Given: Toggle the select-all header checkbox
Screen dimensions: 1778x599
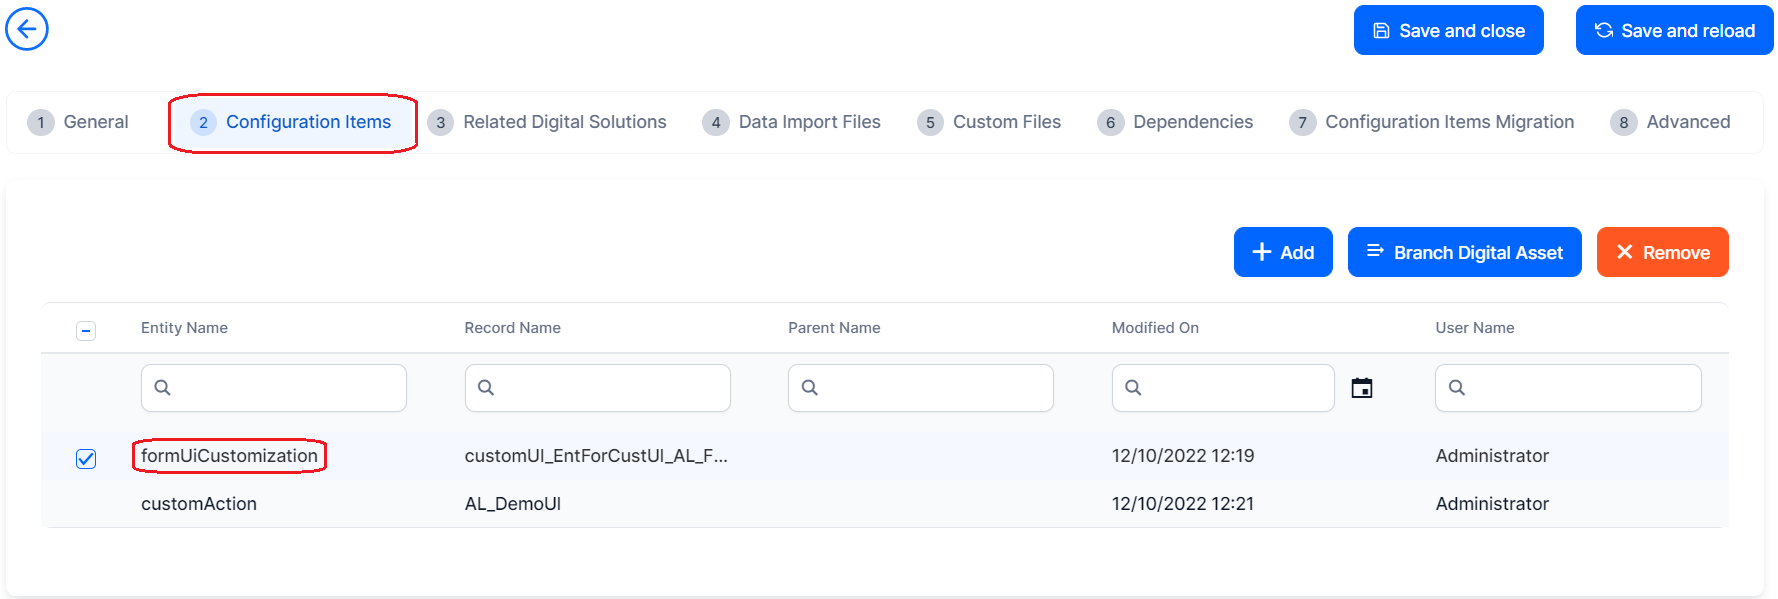Looking at the screenshot, I should coord(86,330).
